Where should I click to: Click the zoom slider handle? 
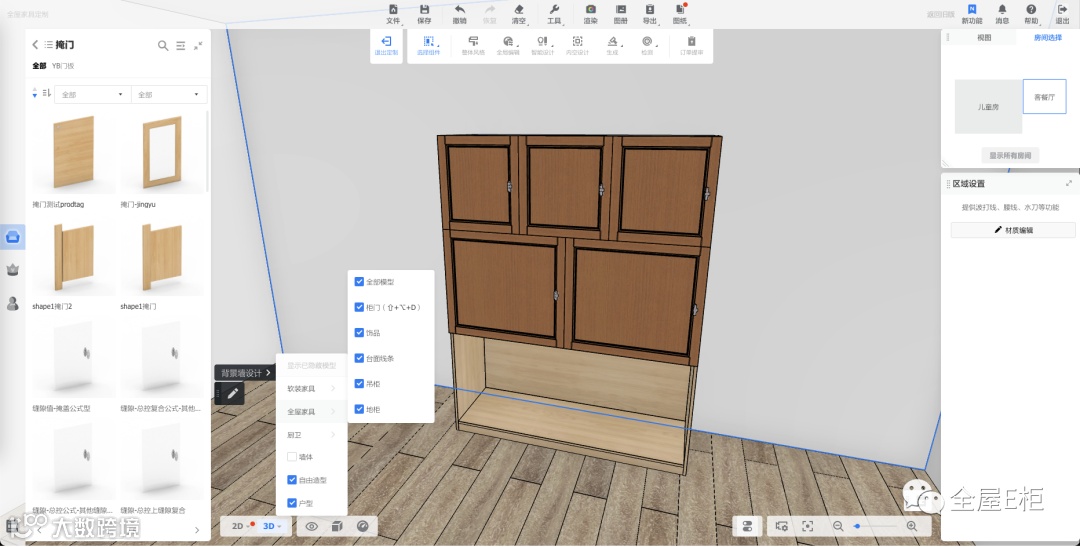857,526
